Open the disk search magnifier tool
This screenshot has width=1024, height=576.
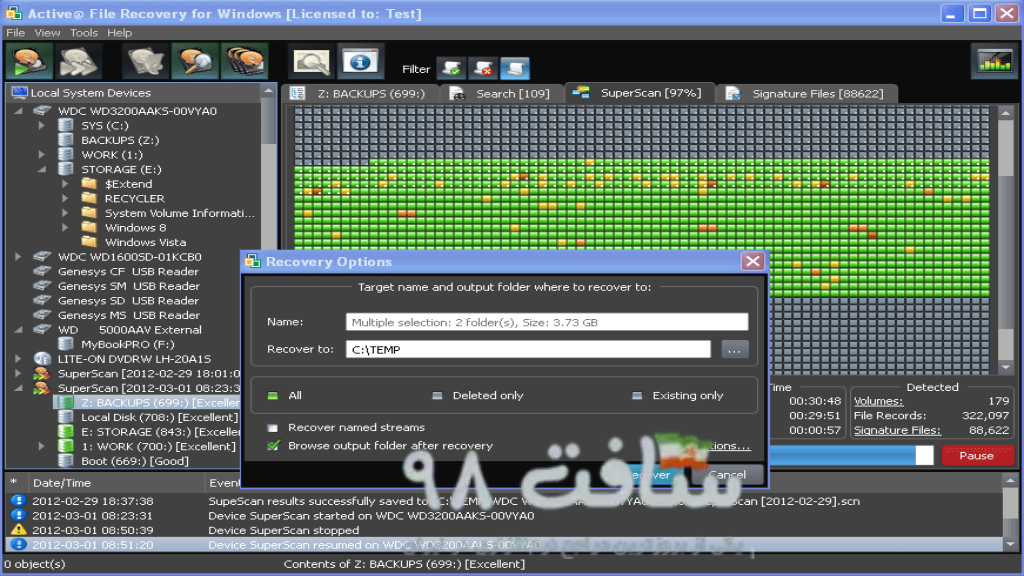tap(195, 62)
